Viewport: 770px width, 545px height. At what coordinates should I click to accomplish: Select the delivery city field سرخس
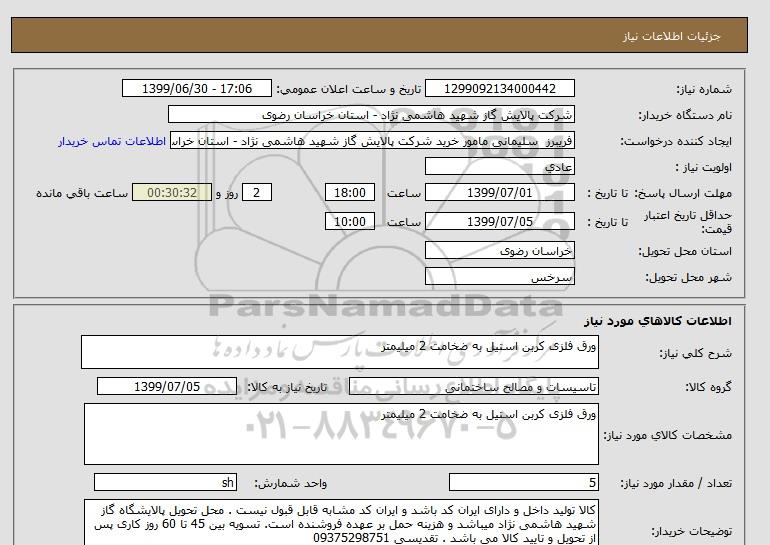coord(499,276)
